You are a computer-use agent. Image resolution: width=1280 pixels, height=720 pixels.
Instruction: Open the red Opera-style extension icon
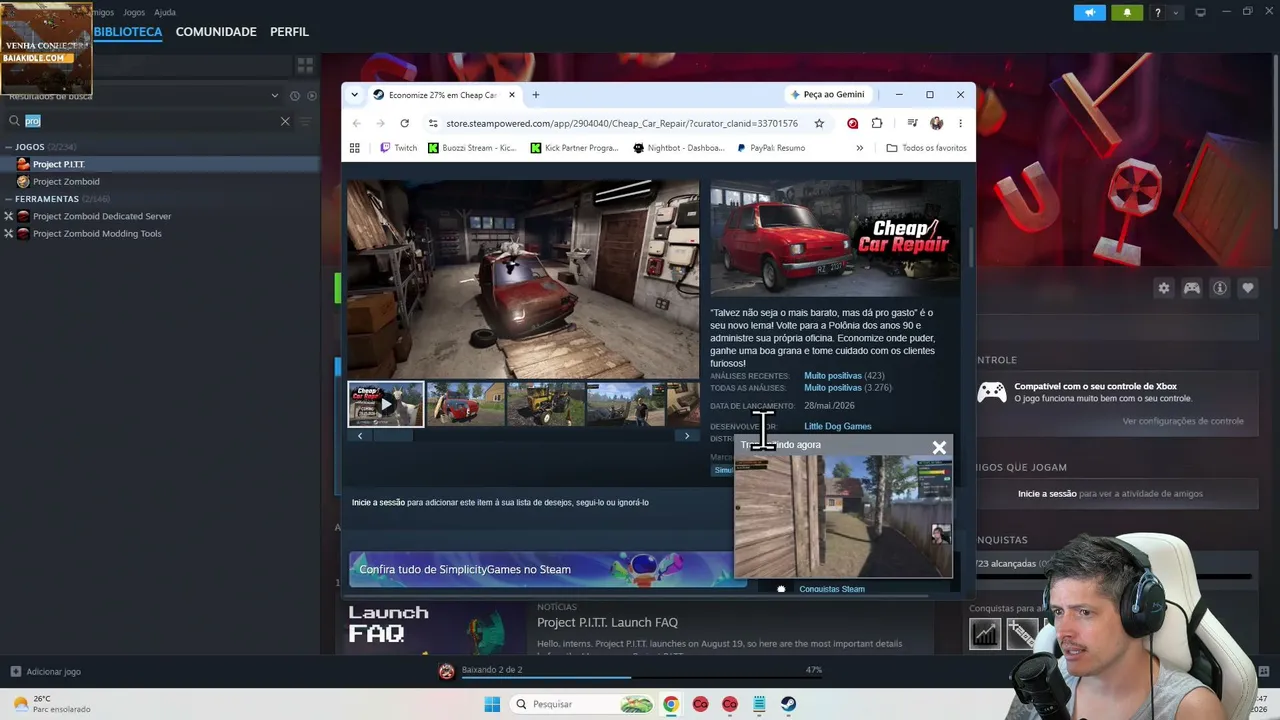tap(853, 123)
